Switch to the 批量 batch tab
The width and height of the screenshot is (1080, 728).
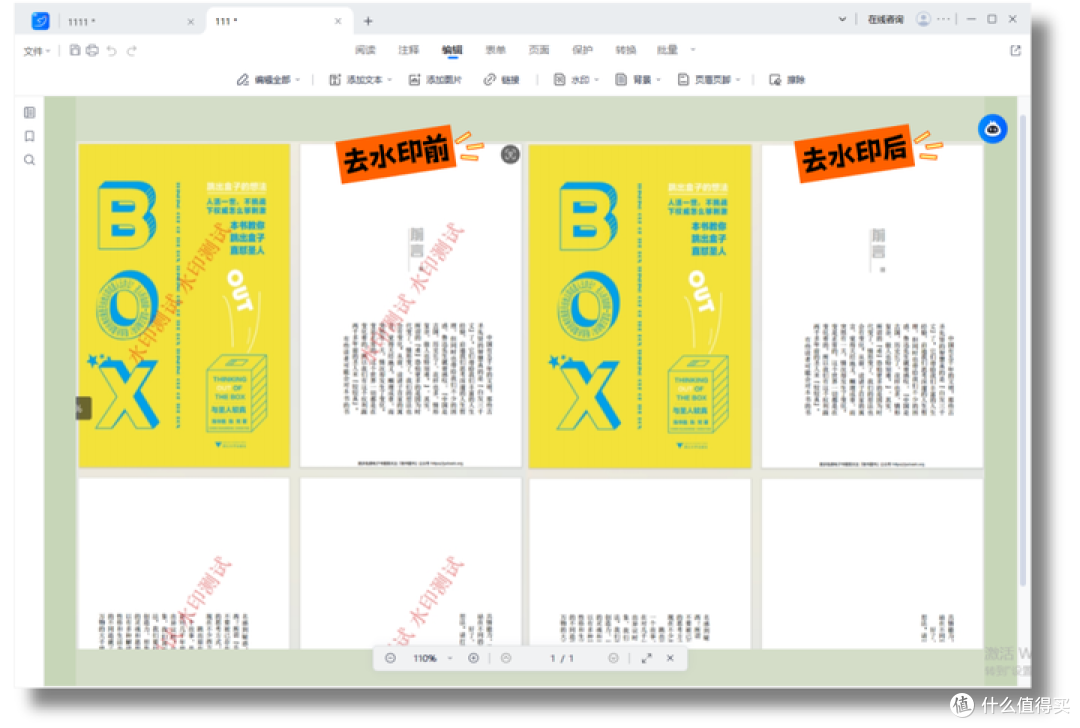(667, 50)
